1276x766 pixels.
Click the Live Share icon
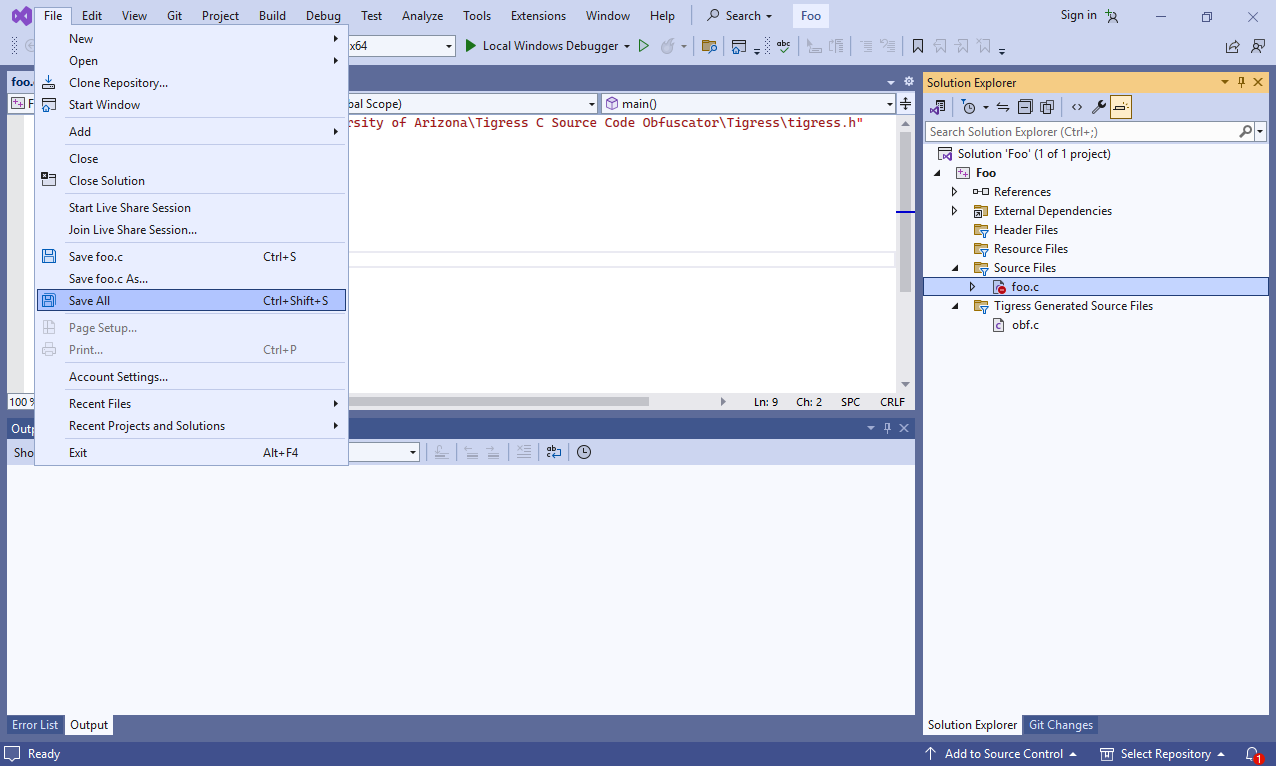pyautogui.click(x=1232, y=46)
